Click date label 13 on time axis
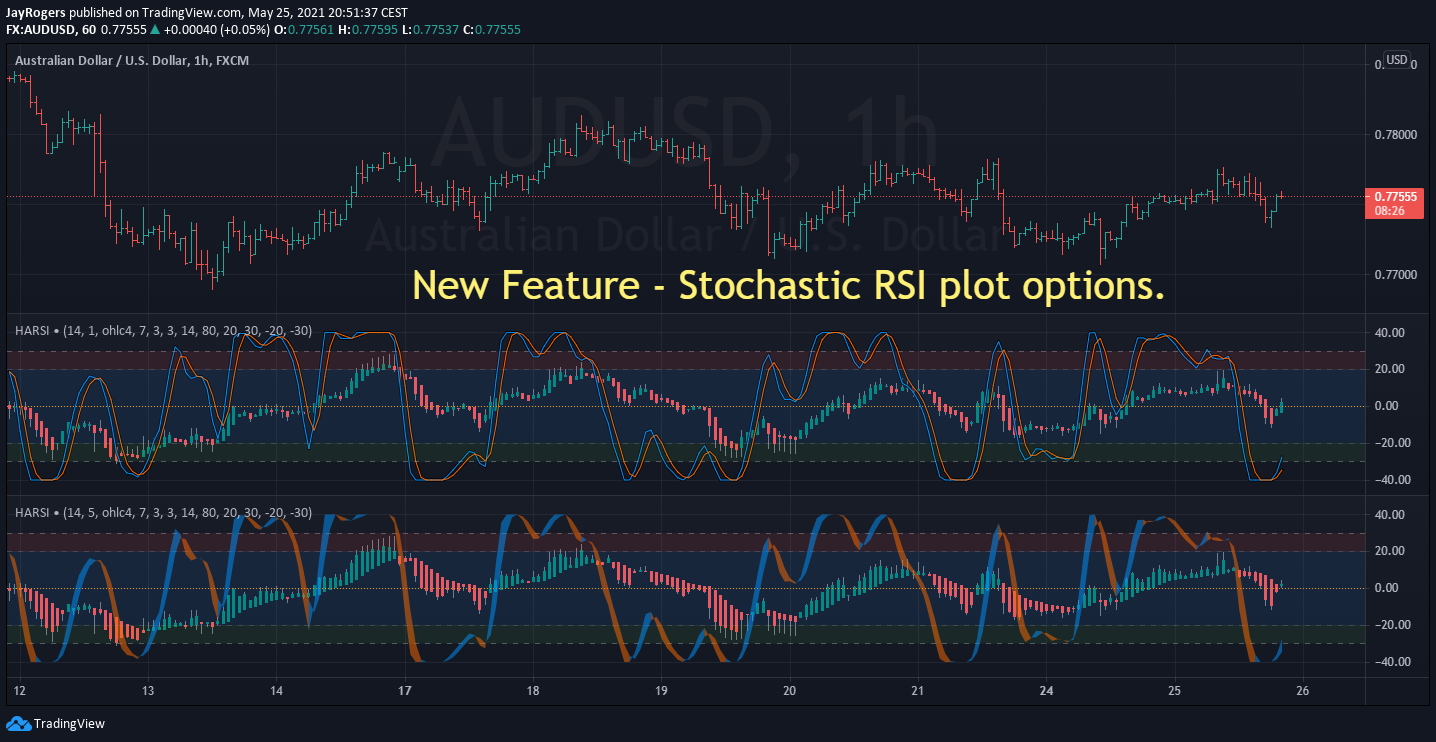 pyautogui.click(x=148, y=691)
